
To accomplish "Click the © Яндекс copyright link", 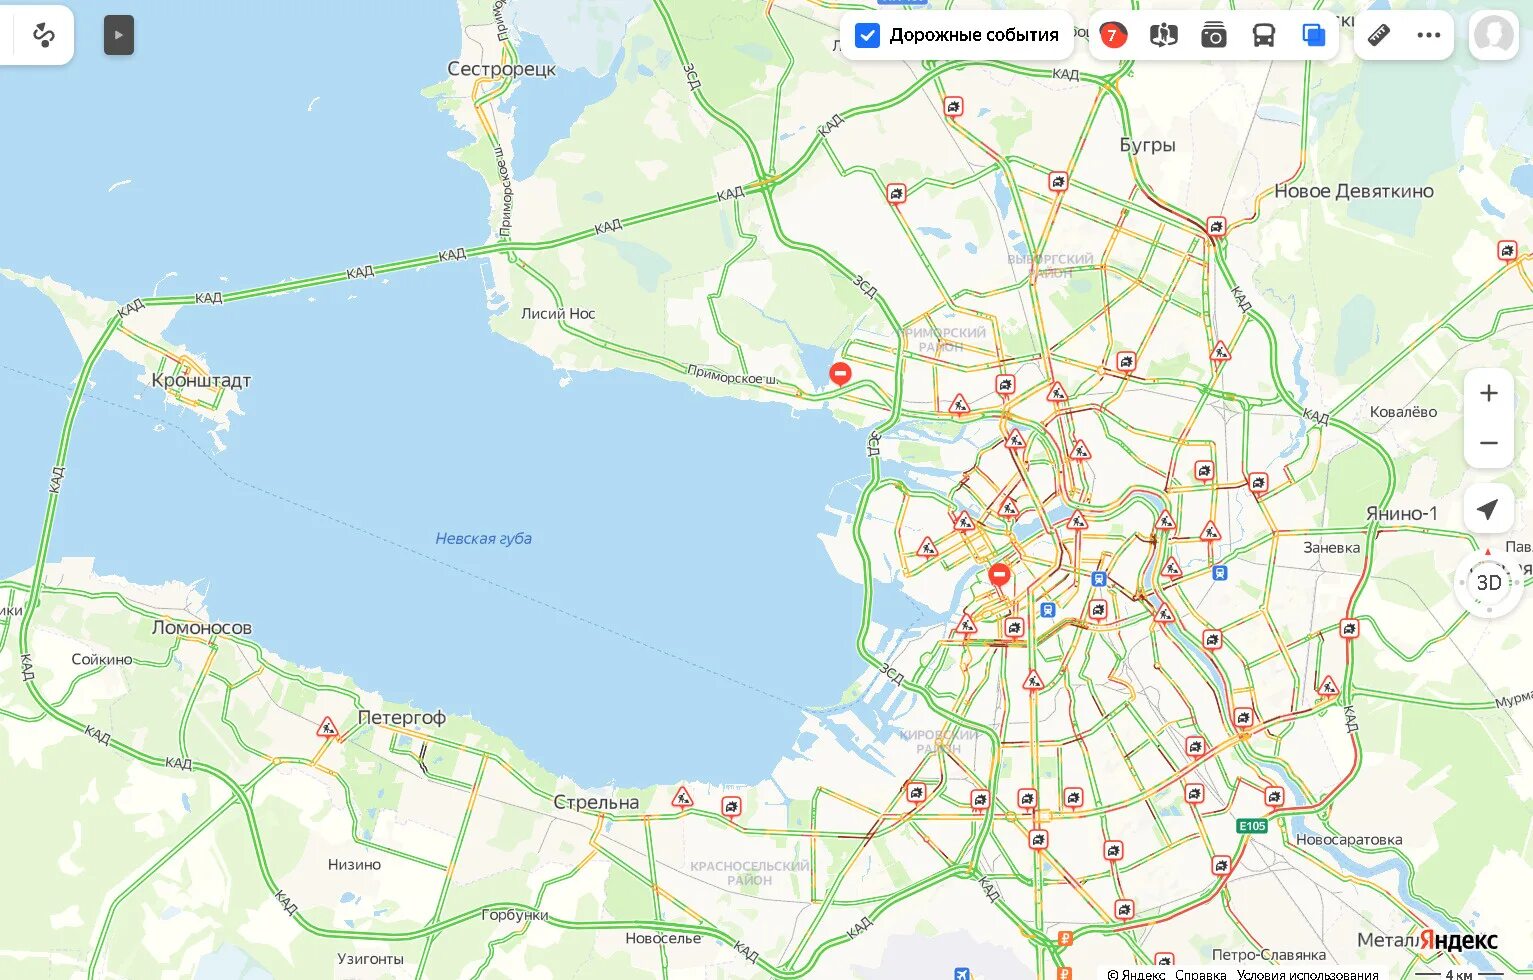I will click(x=1136, y=973).
